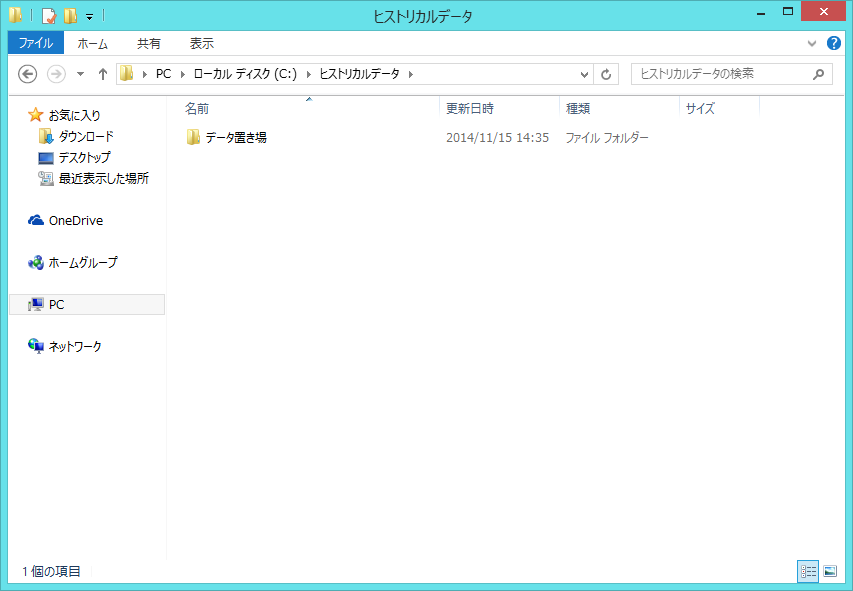Expand the ribbon with the chevron
The height and width of the screenshot is (591, 853).
[x=812, y=44]
